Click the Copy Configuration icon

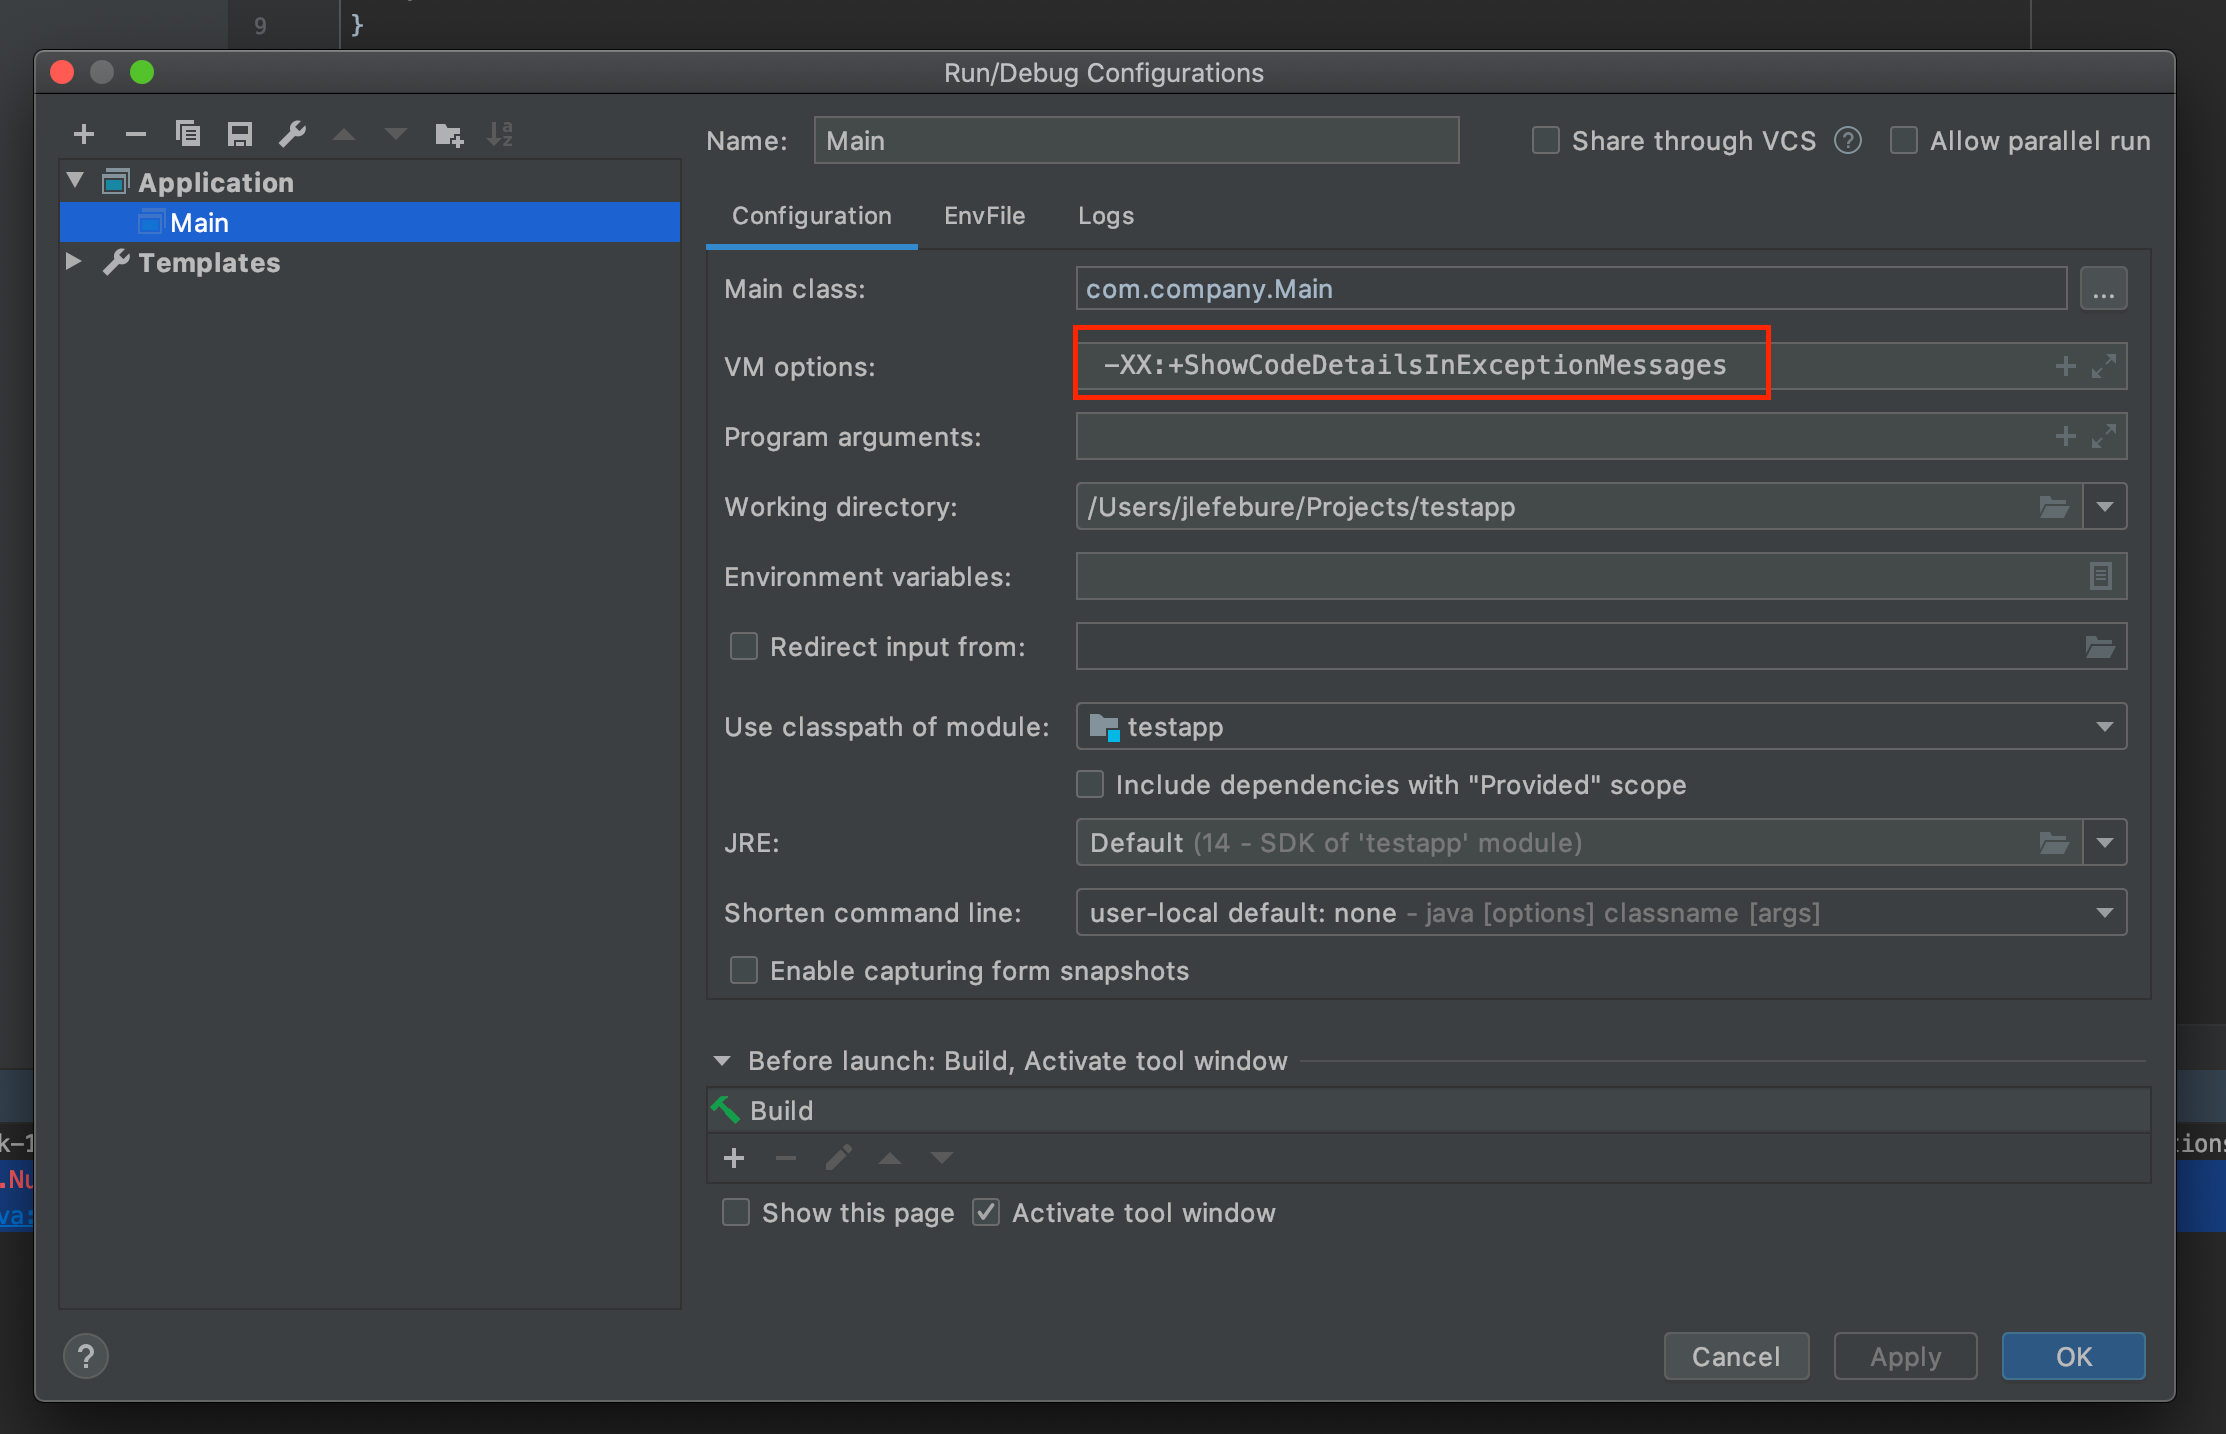(x=188, y=134)
